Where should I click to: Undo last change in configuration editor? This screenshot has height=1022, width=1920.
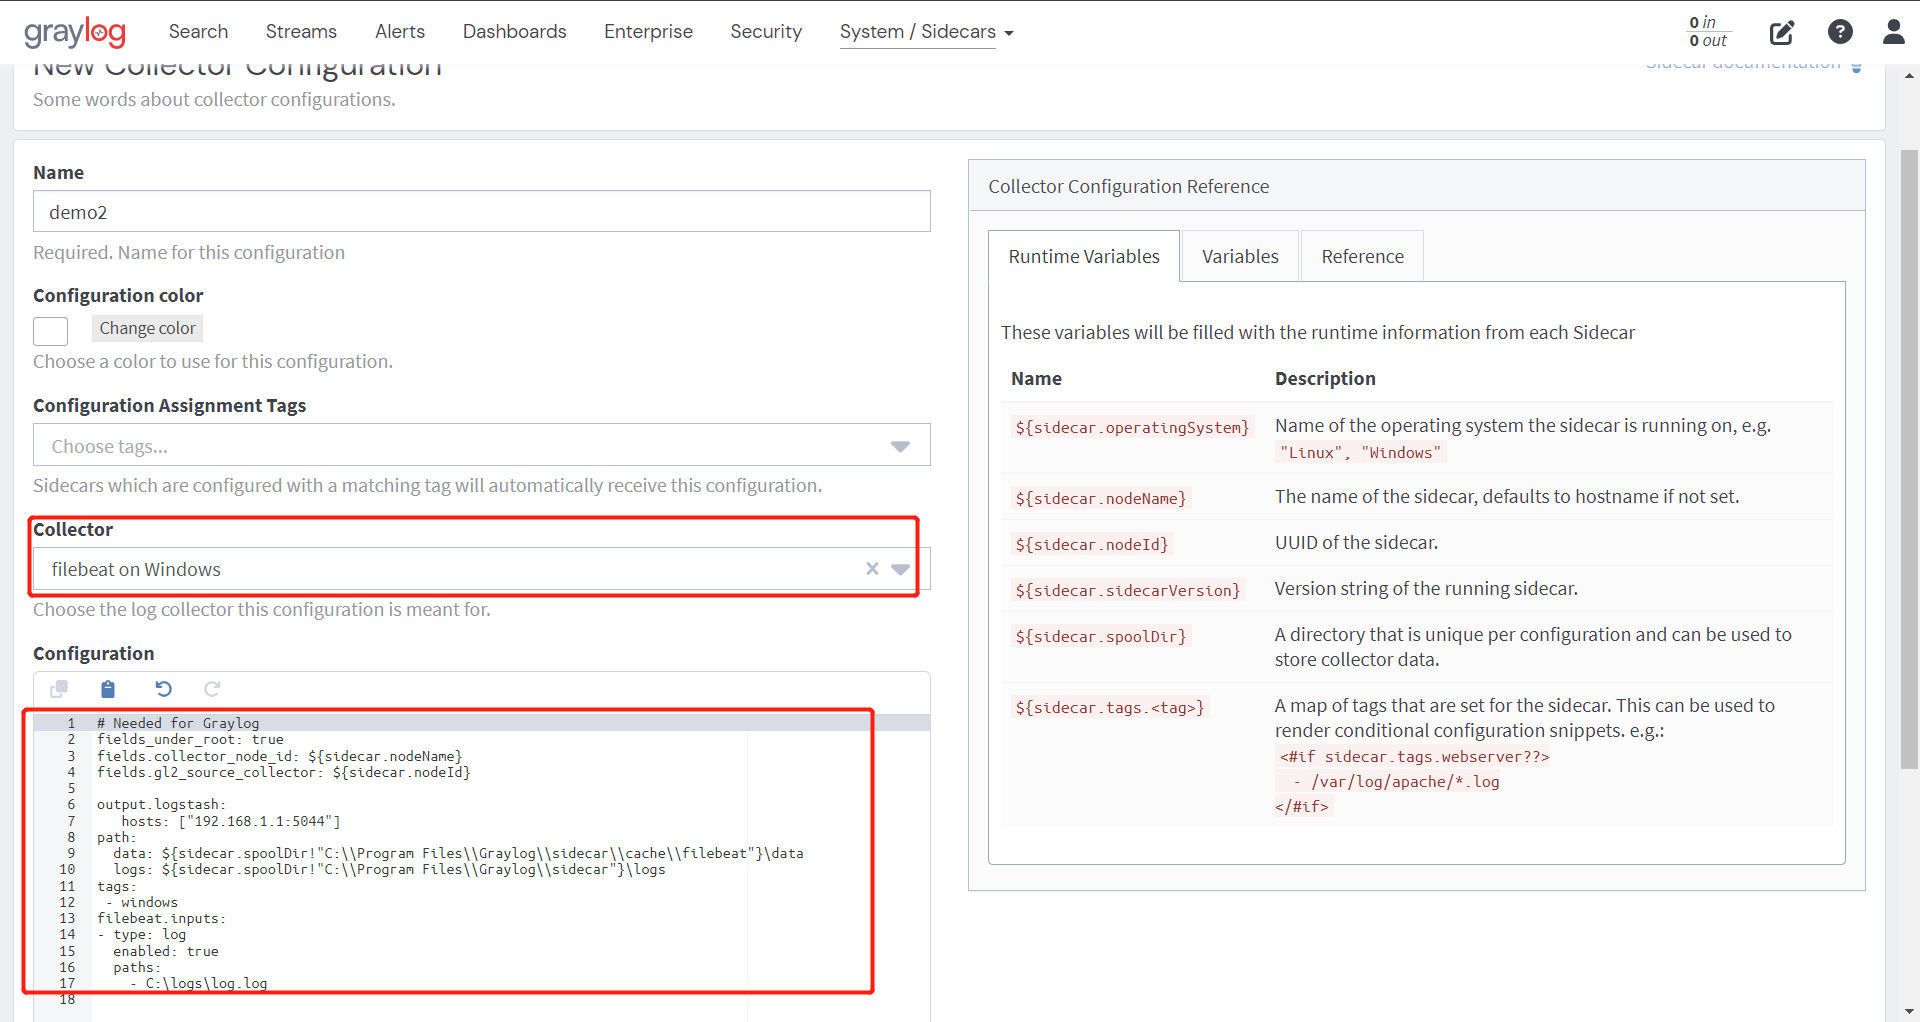(163, 689)
